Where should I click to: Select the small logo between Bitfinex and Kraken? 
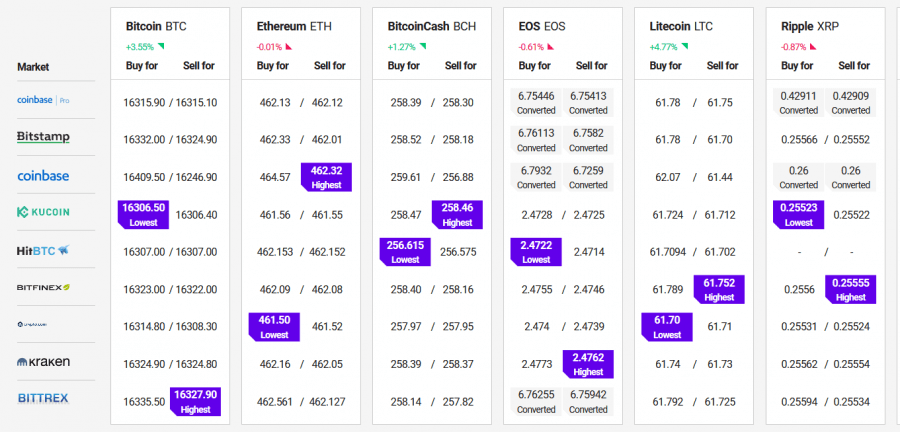(32, 325)
